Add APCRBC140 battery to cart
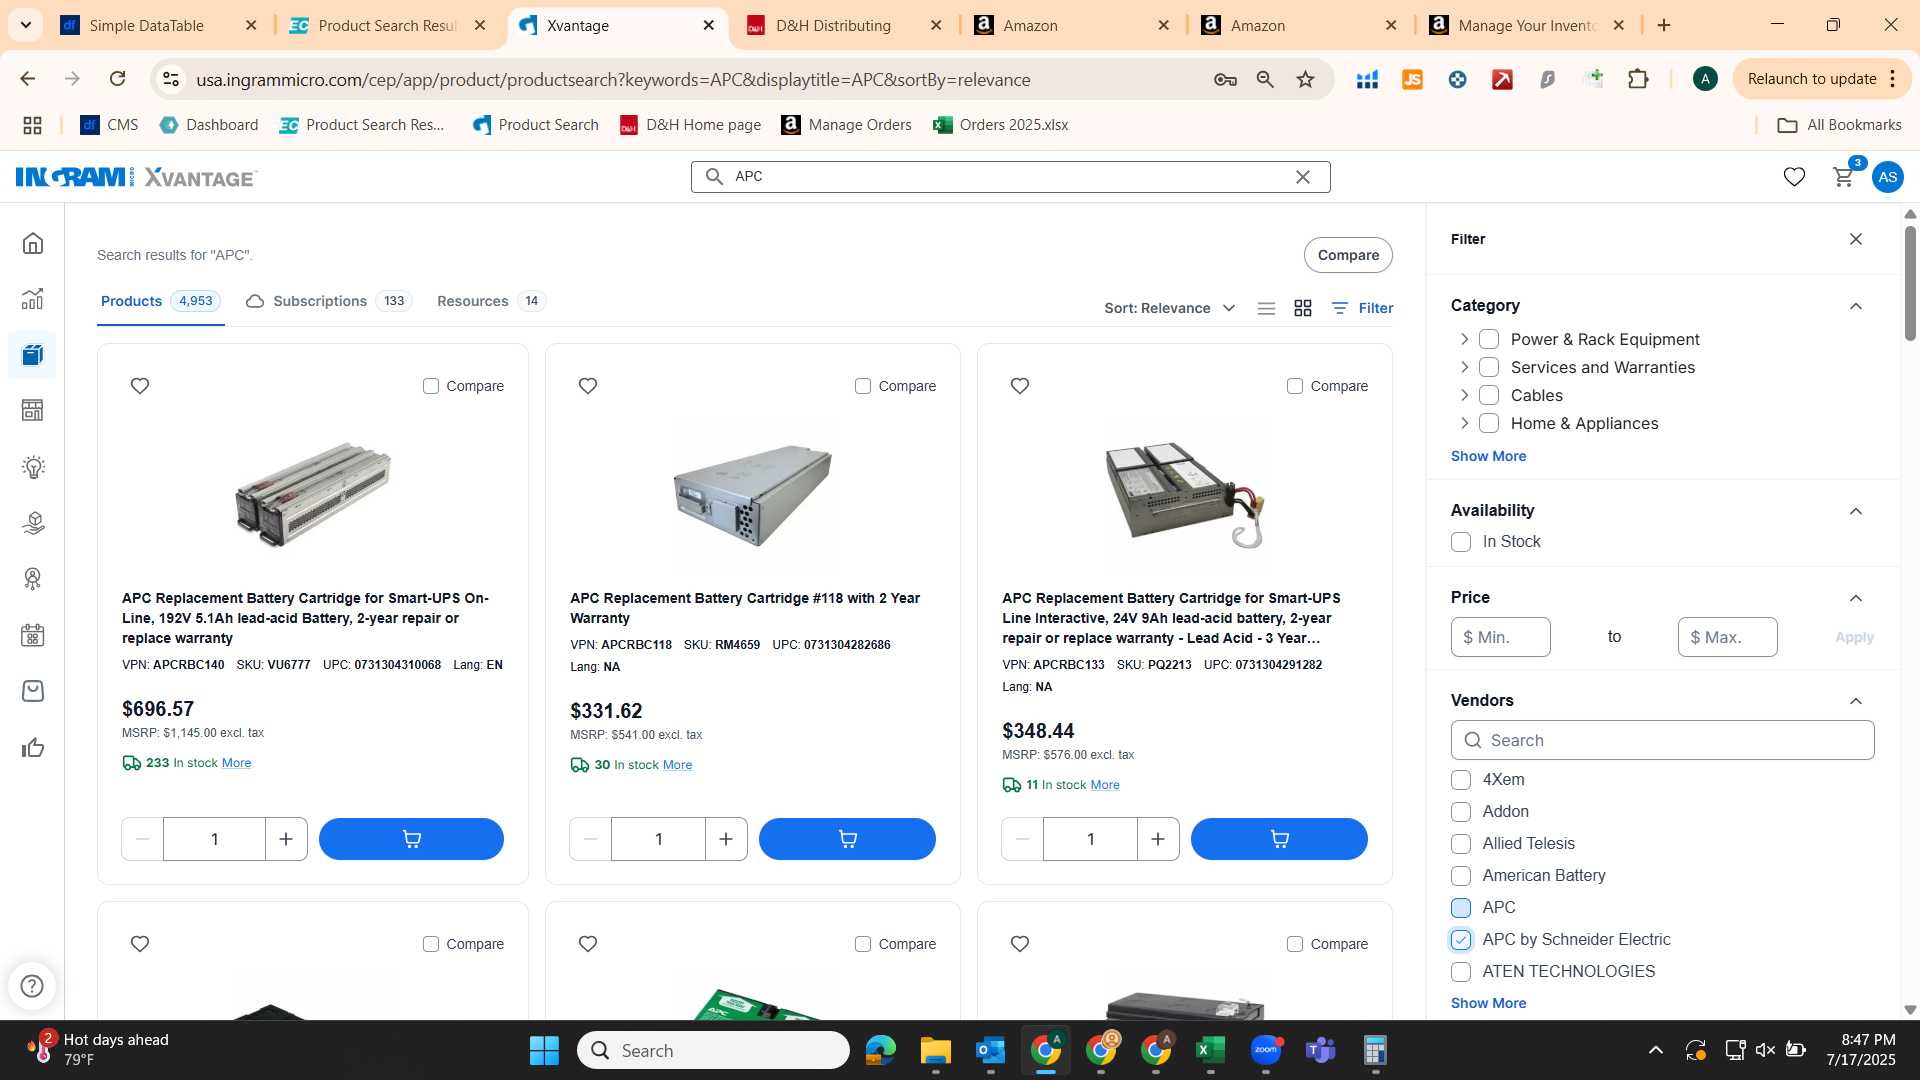Screen dimensions: 1920x1080 (x=411, y=839)
